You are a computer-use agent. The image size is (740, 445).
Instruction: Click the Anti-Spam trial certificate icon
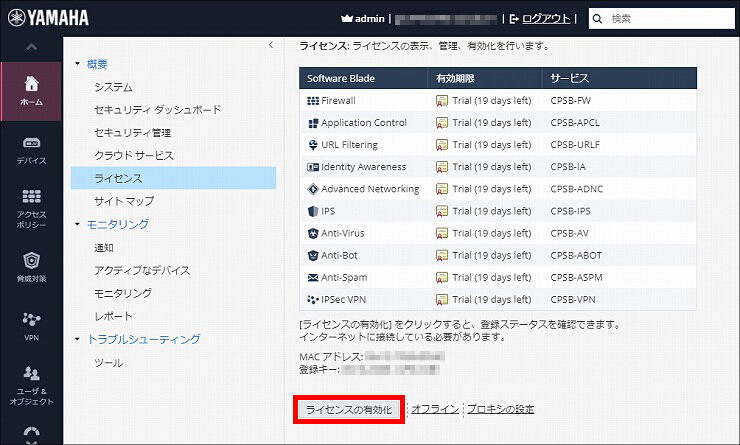[x=442, y=277]
